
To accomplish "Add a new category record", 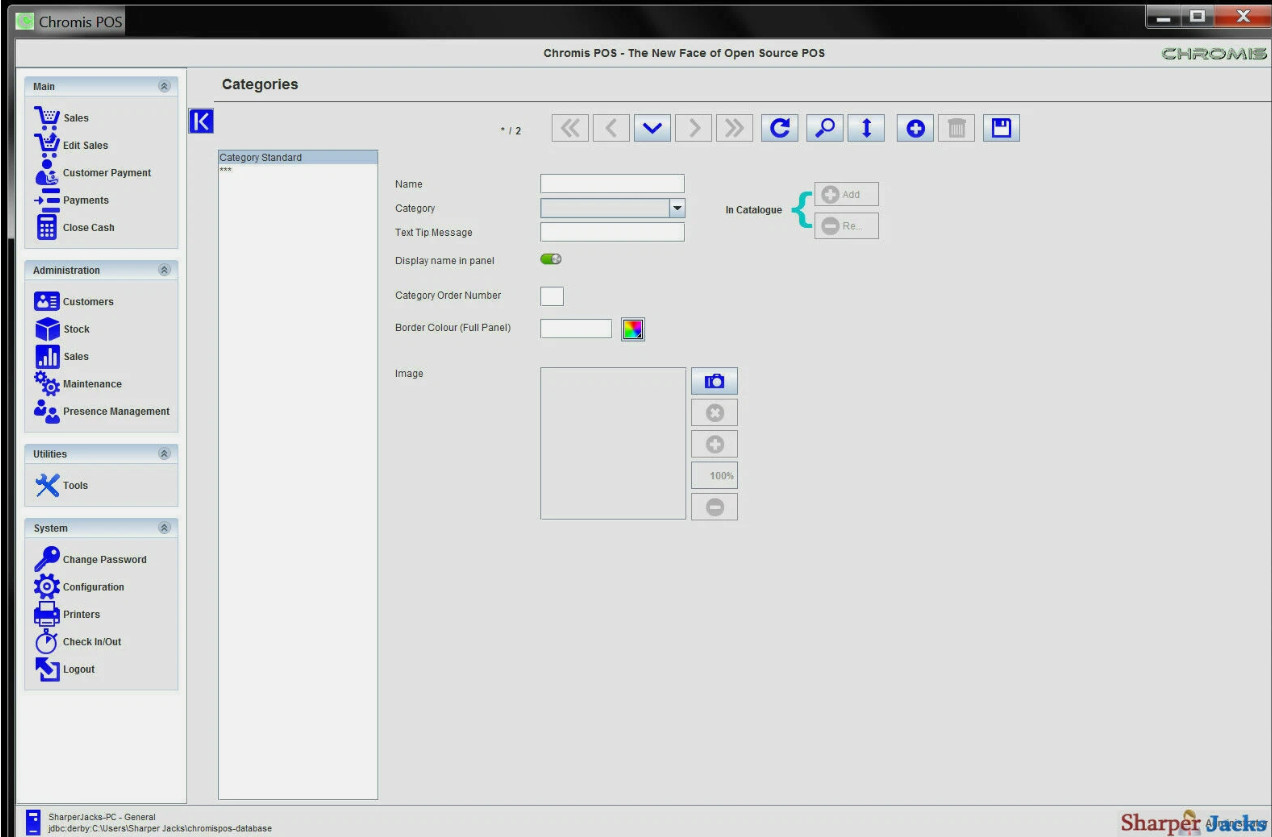I will pos(915,128).
